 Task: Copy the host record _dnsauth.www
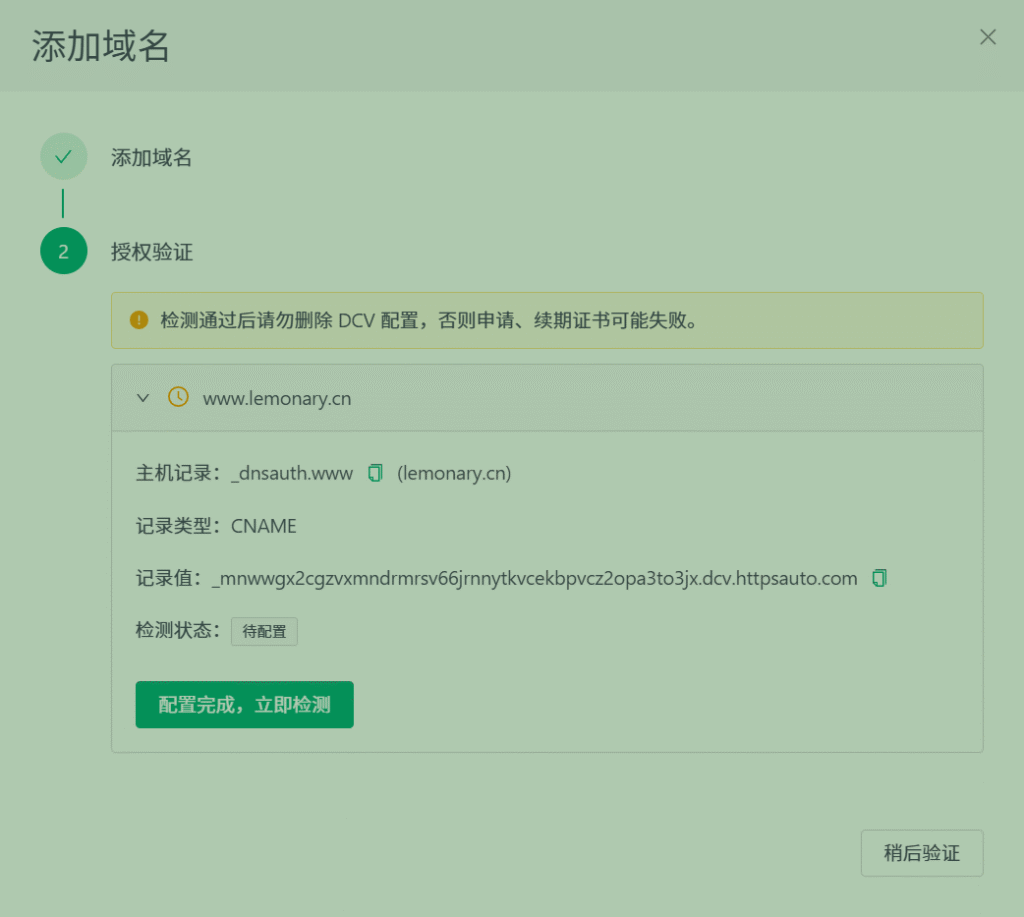pyautogui.click(x=376, y=473)
